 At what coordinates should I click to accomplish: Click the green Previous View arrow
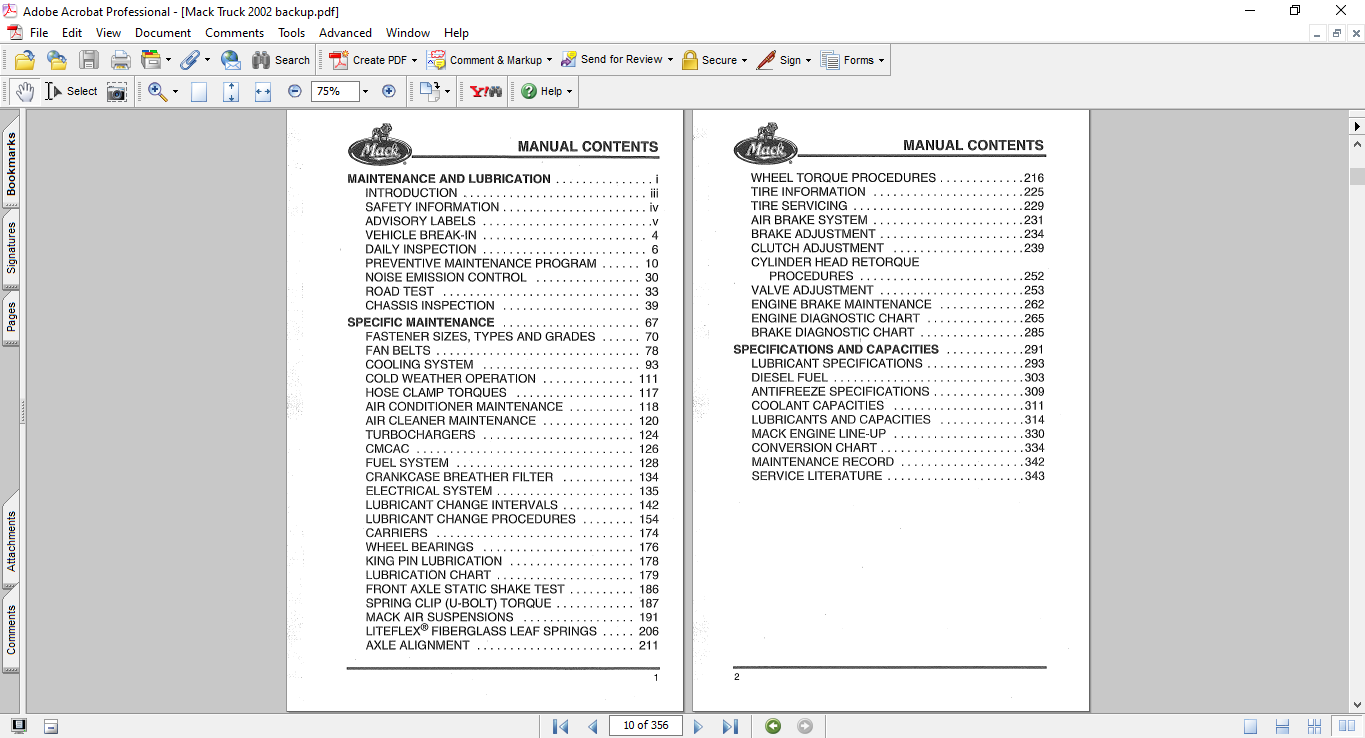click(x=773, y=726)
